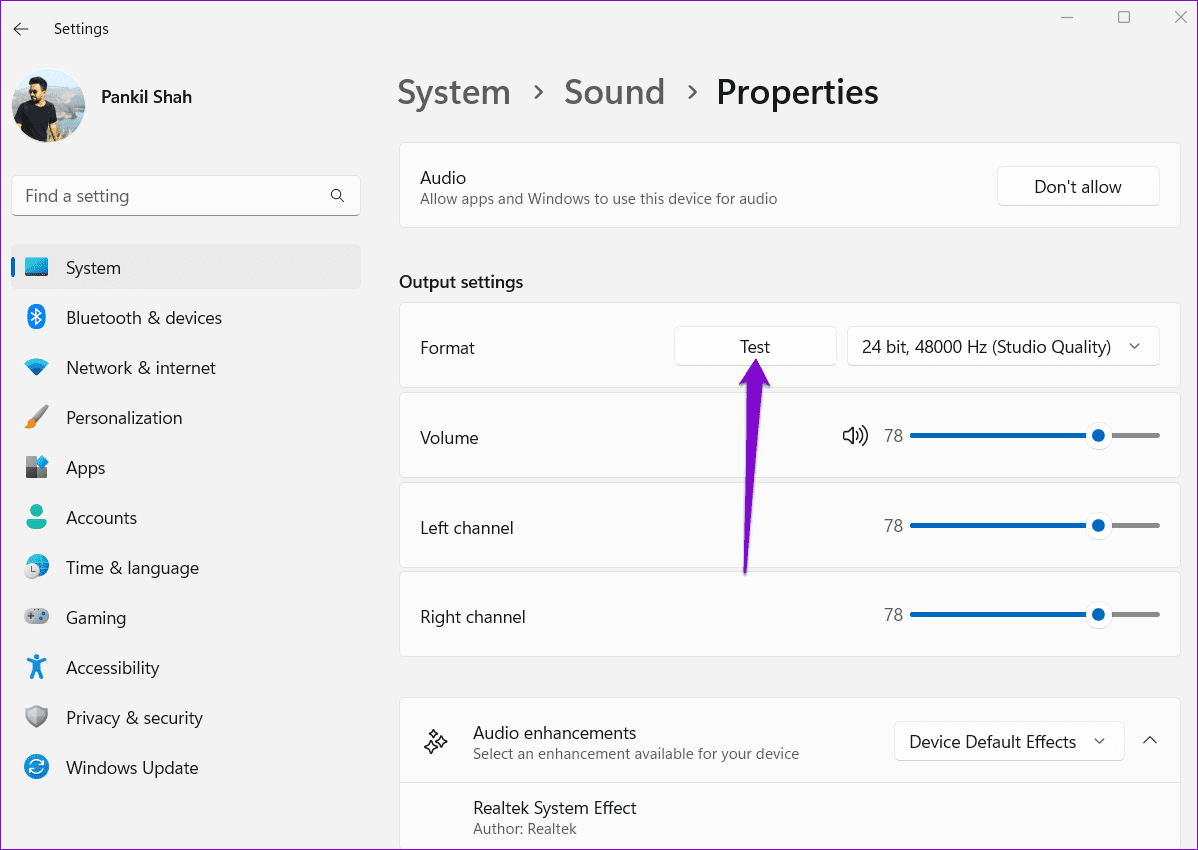Screen dimensions: 1198x850
Task: Open Time & language settings
Action: [x=132, y=568]
